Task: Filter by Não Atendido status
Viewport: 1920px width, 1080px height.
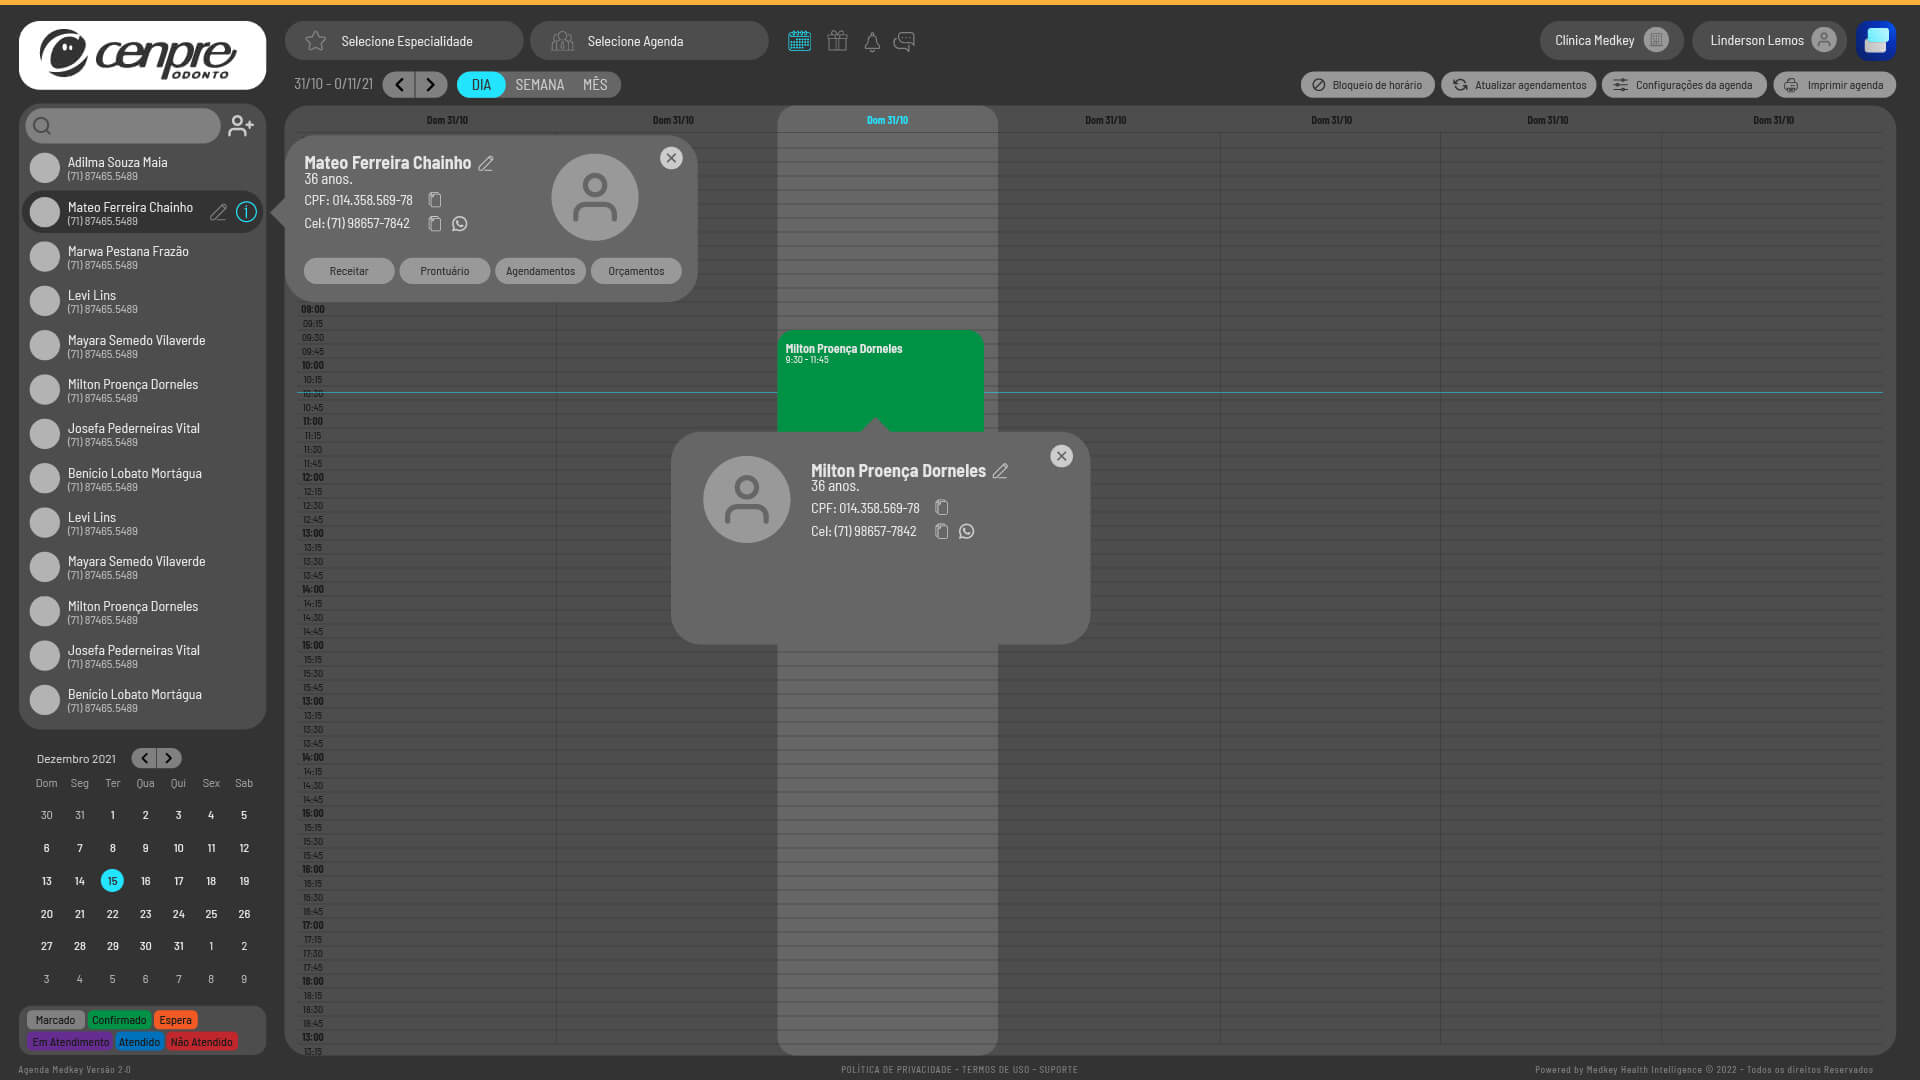Action: pyautogui.click(x=201, y=1042)
